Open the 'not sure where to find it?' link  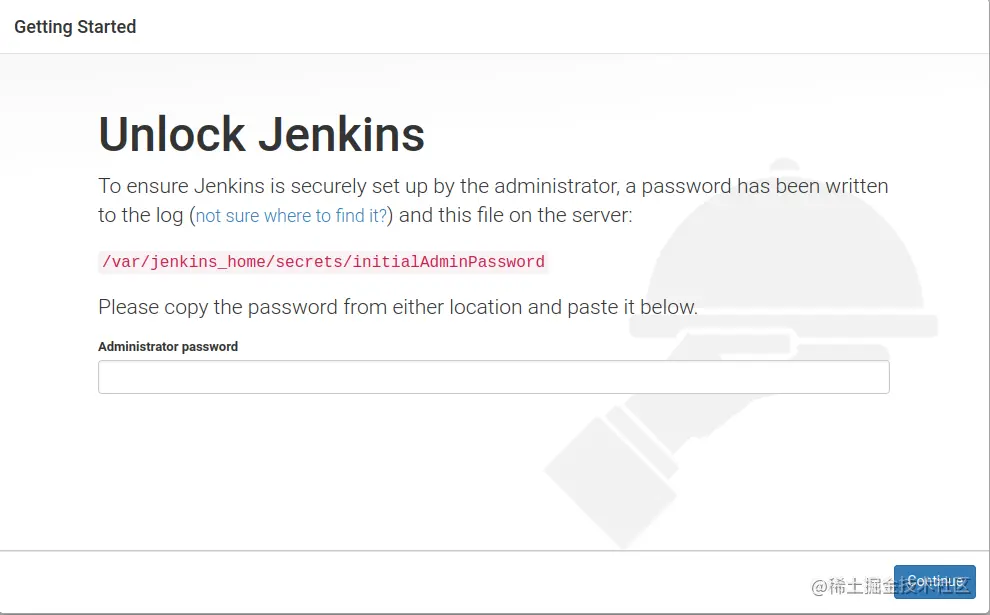coord(291,216)
